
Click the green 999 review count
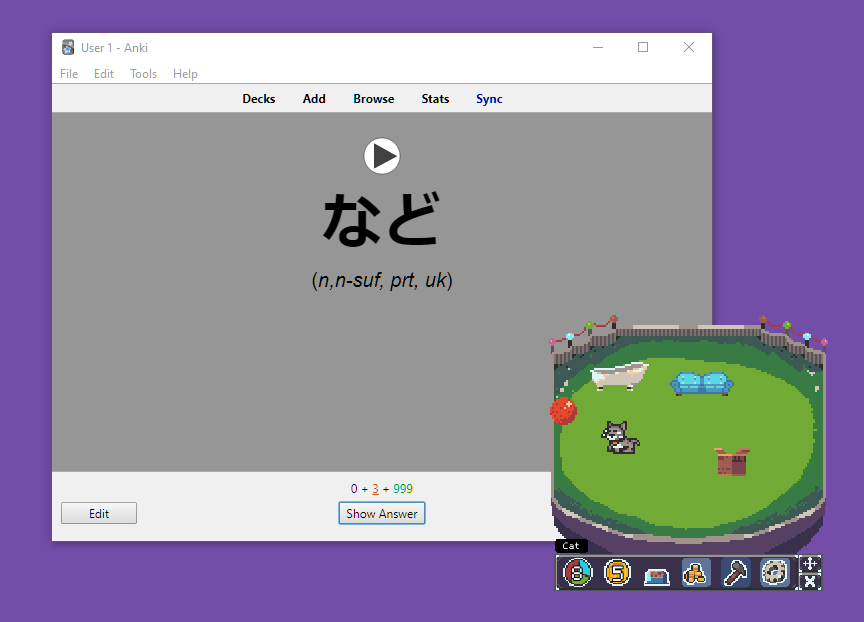point(403,489)
